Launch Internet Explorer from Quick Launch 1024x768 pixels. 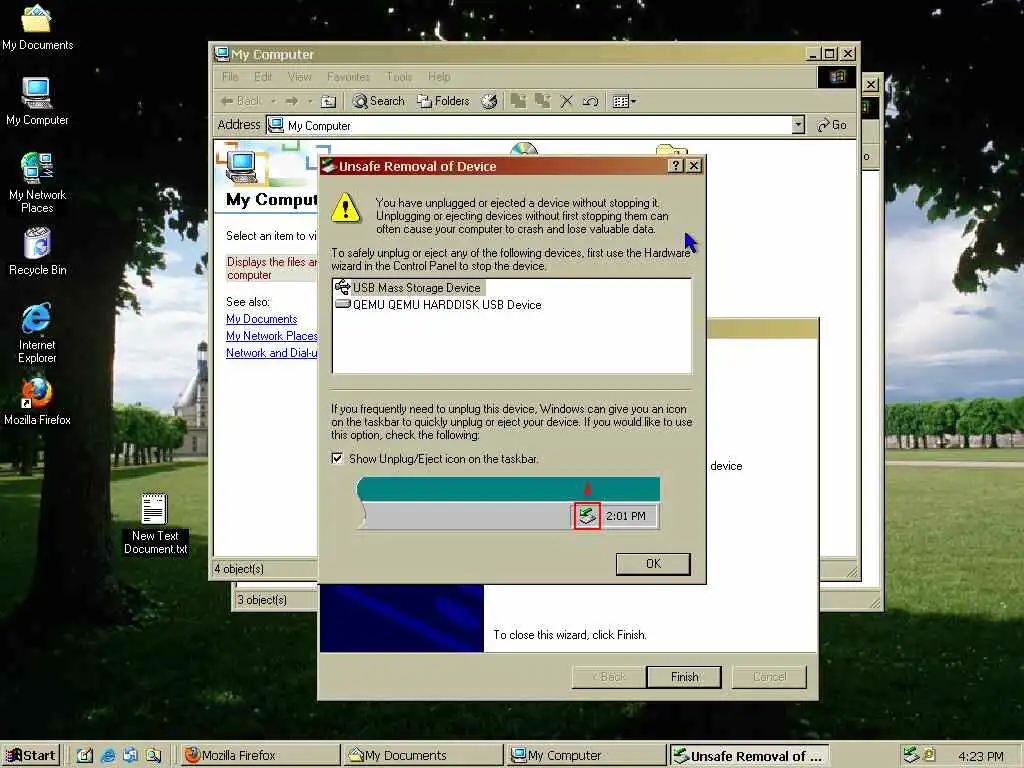pos(108,756)
